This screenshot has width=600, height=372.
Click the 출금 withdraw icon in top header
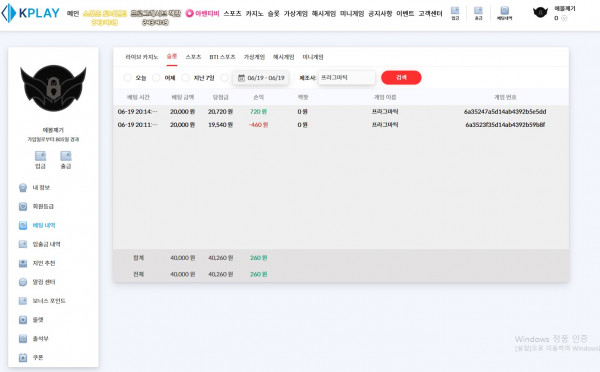pos(478,13)
